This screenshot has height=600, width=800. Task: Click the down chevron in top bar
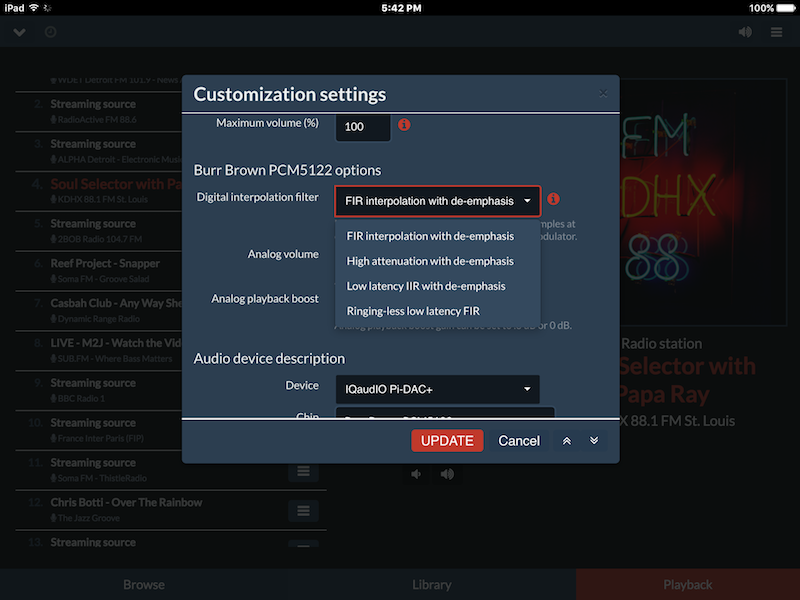pyautogui.click(x=19, y=32)
